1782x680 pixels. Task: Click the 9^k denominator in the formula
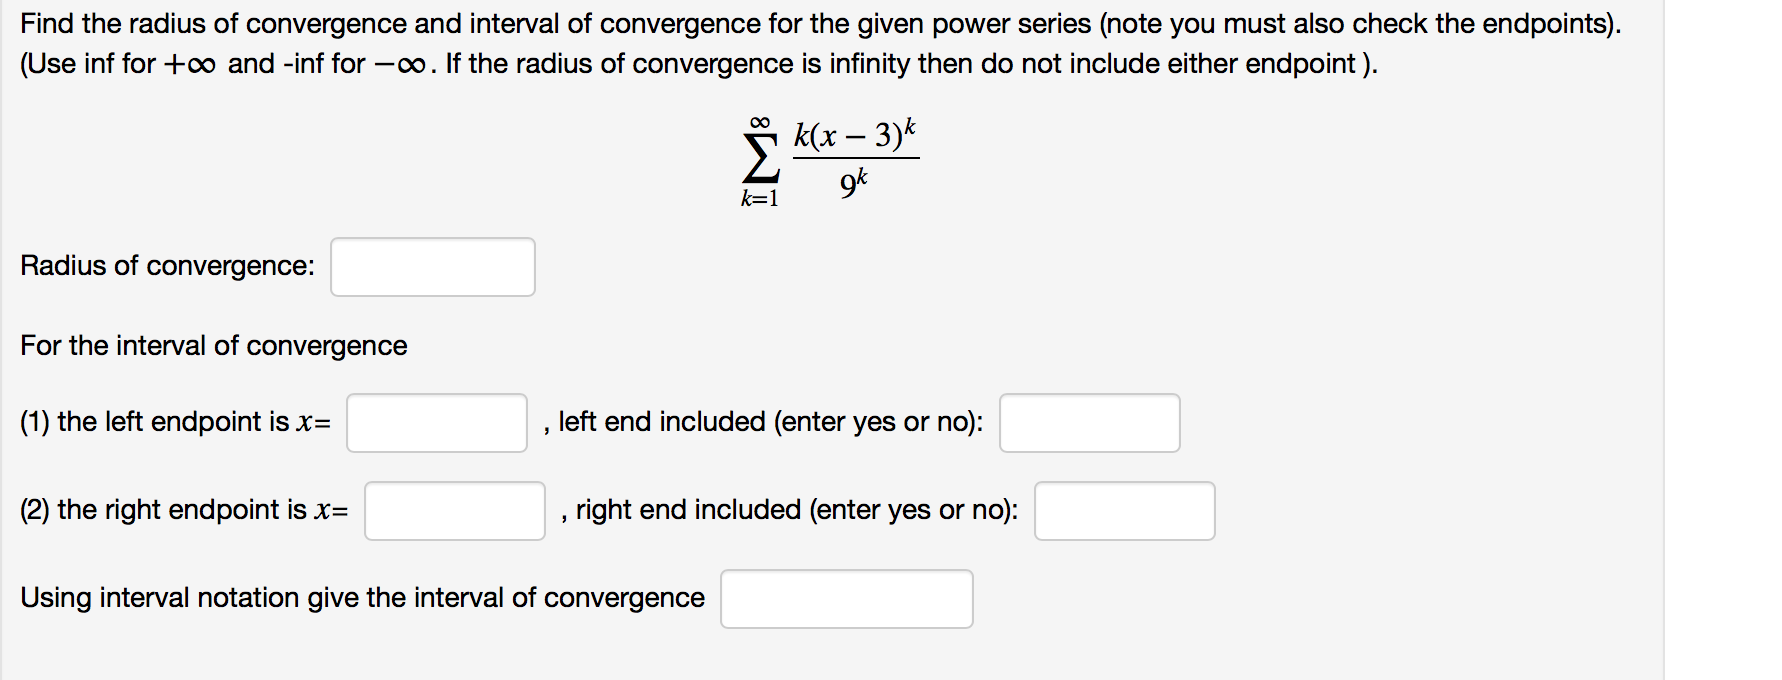852,183
